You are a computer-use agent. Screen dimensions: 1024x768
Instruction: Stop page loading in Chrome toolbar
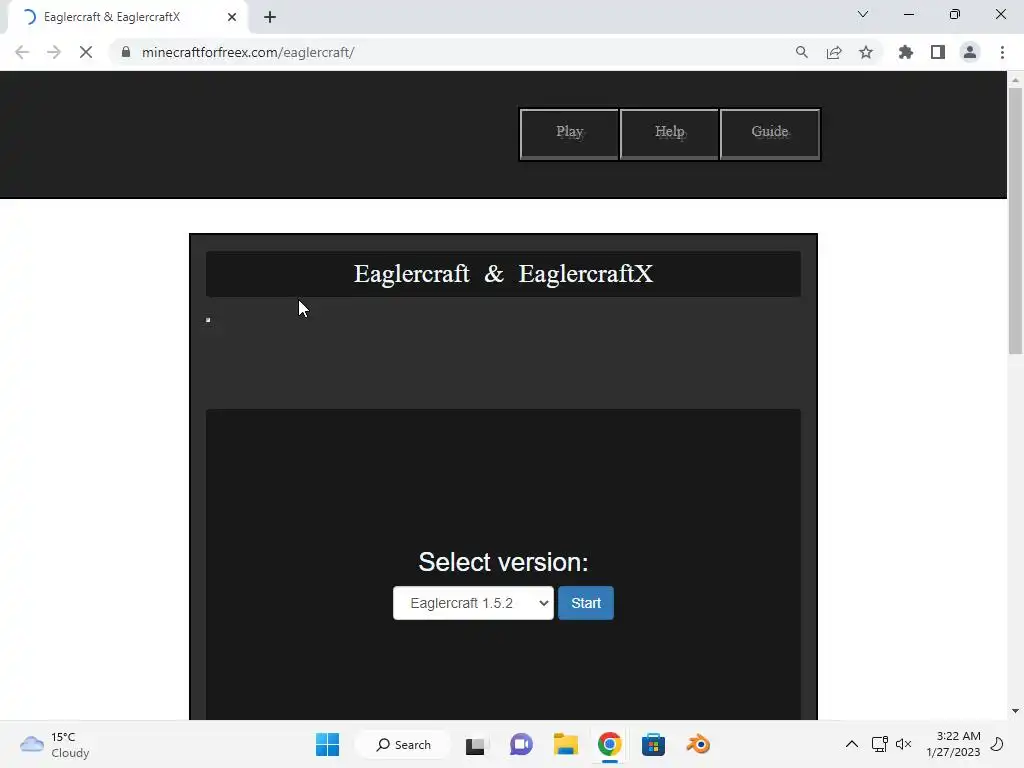(x=86, y=52)
